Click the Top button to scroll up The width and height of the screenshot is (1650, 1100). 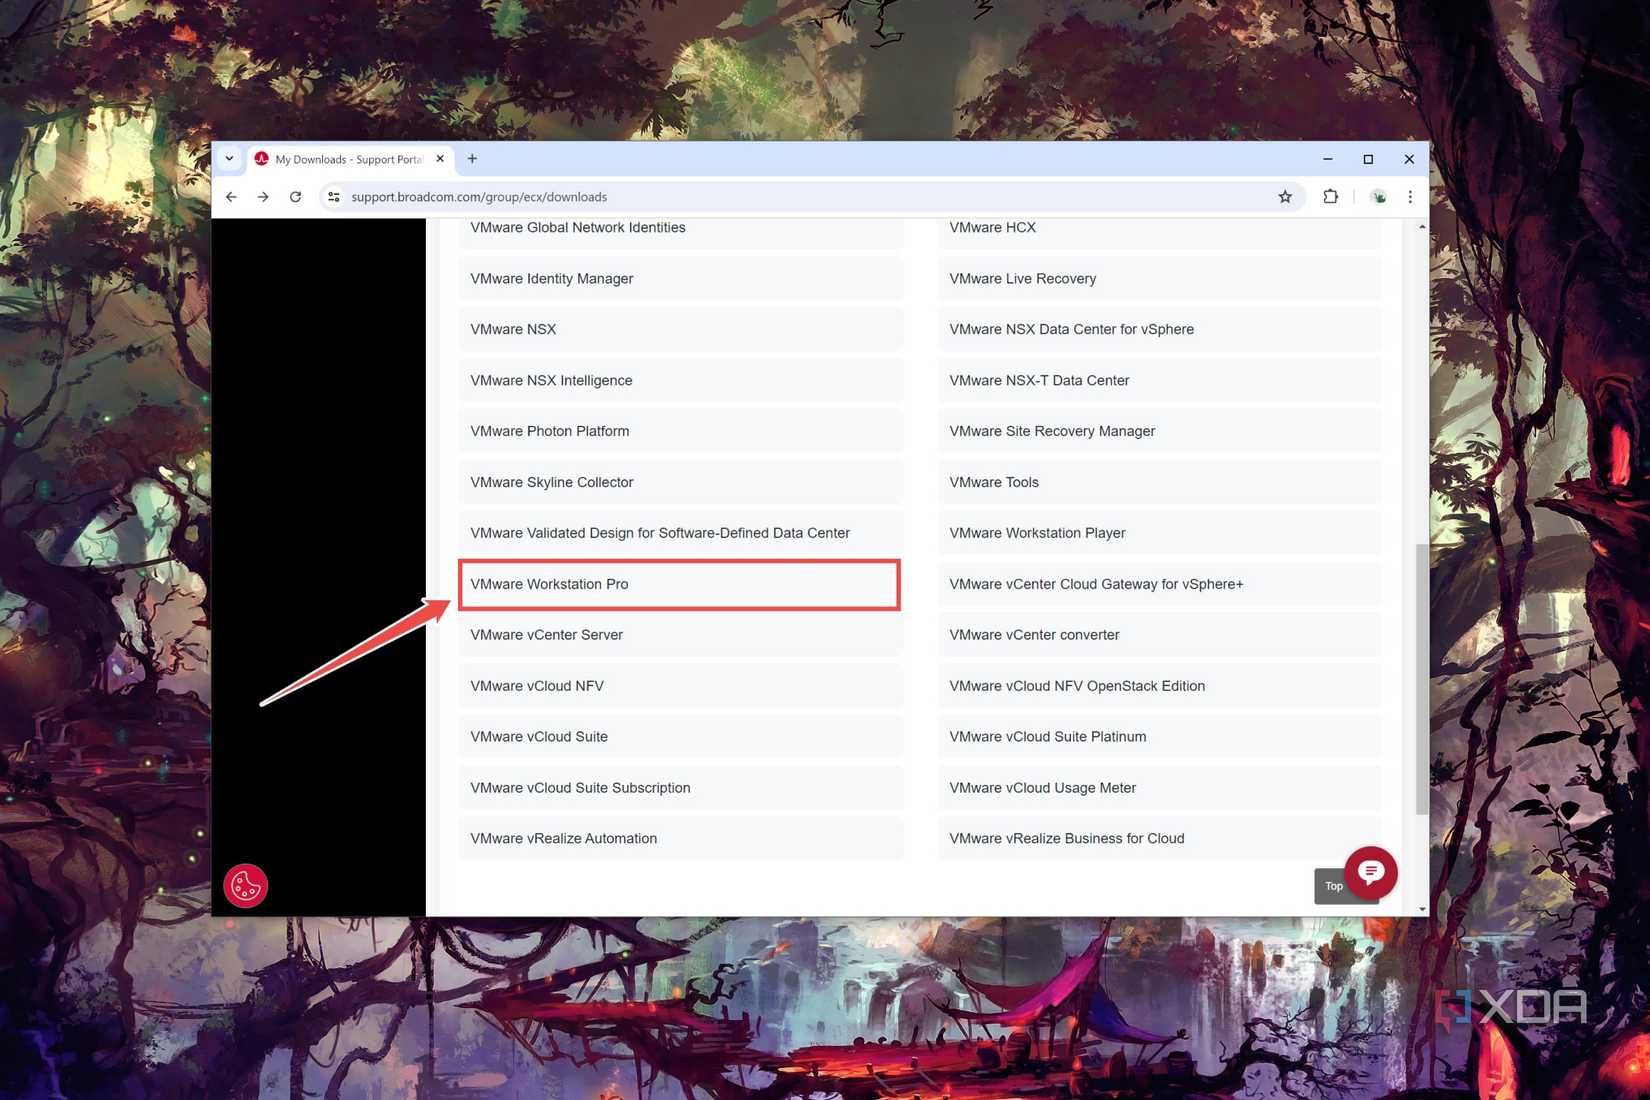point(1334,886)
